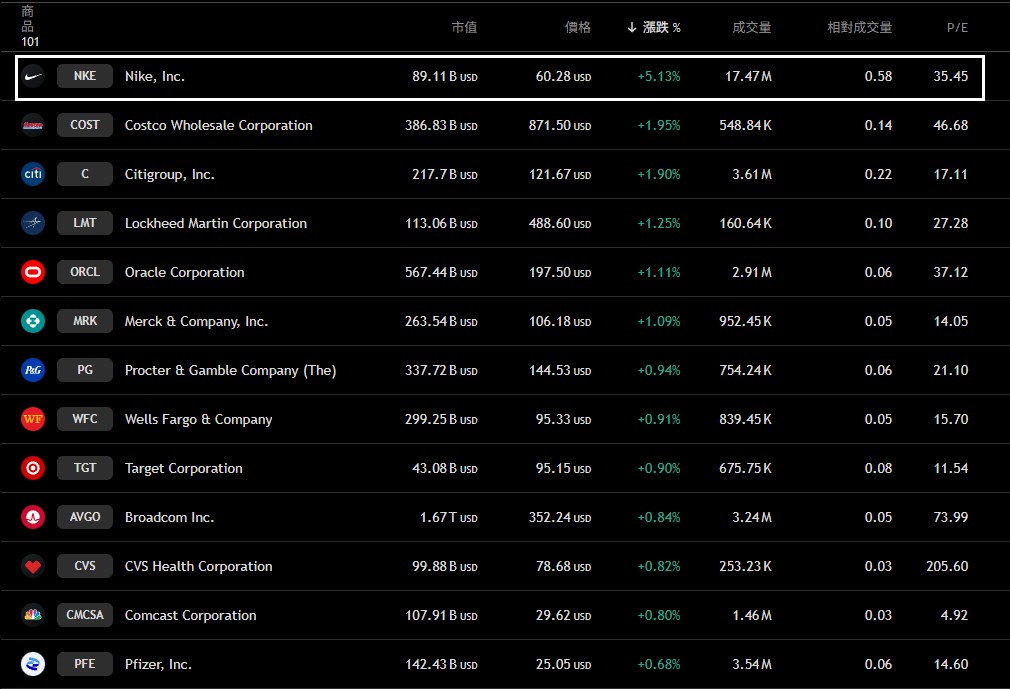Click the Procter & Gamble logo icon
This screenshot has width=1010, height=689.
pos(33,370)
